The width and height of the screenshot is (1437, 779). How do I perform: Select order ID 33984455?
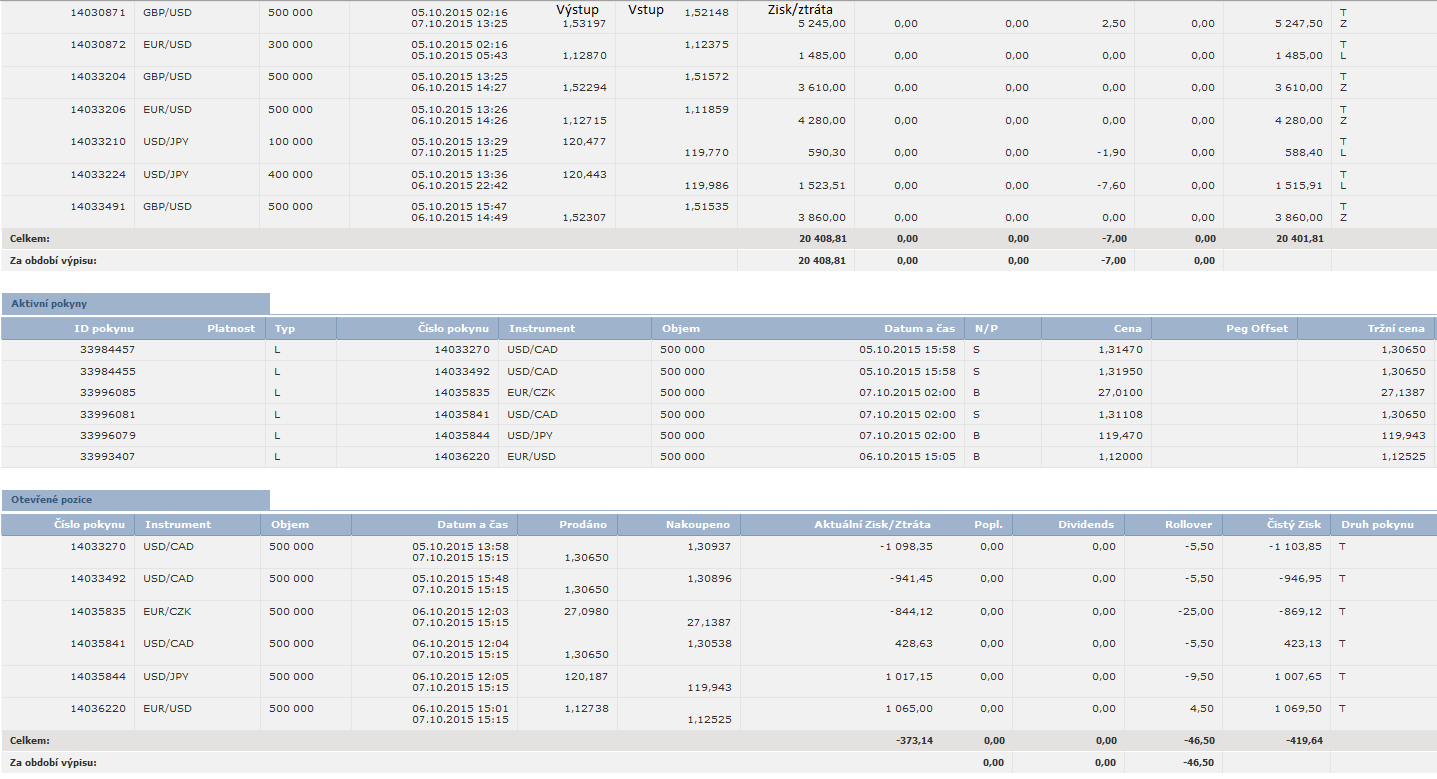(107, 371)
